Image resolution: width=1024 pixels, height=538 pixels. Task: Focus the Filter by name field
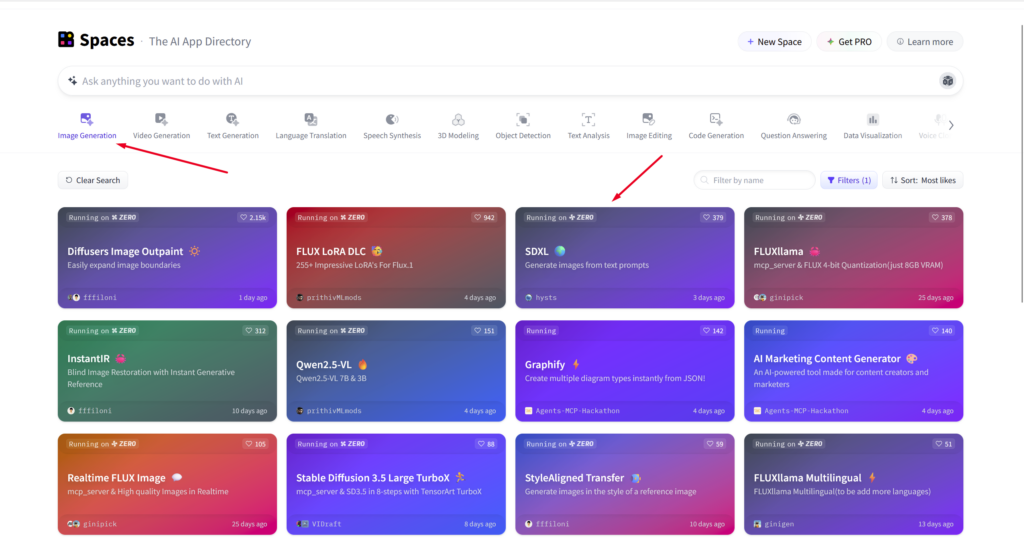754,180
